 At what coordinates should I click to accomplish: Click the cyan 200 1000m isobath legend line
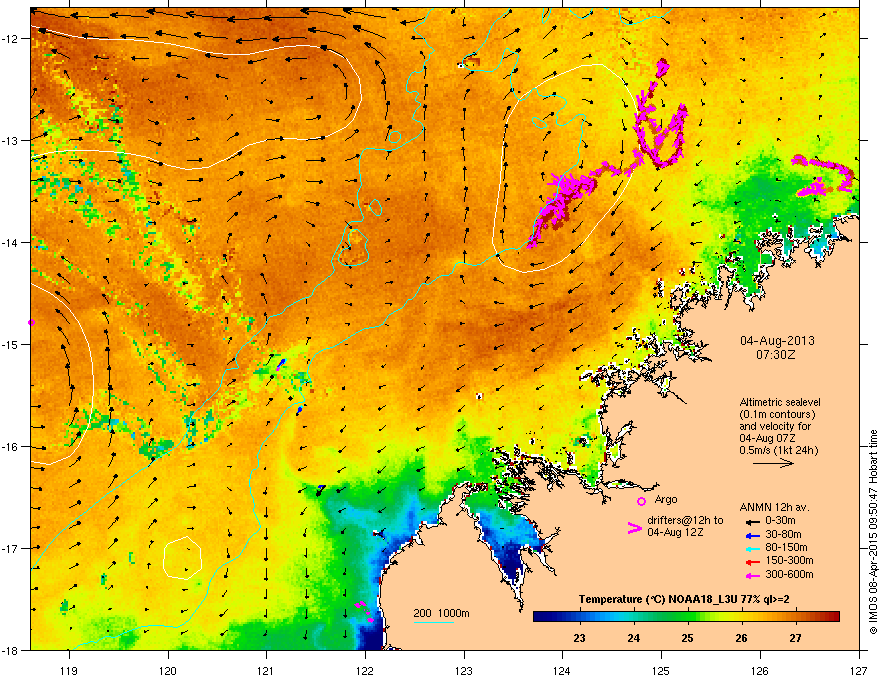433,622
